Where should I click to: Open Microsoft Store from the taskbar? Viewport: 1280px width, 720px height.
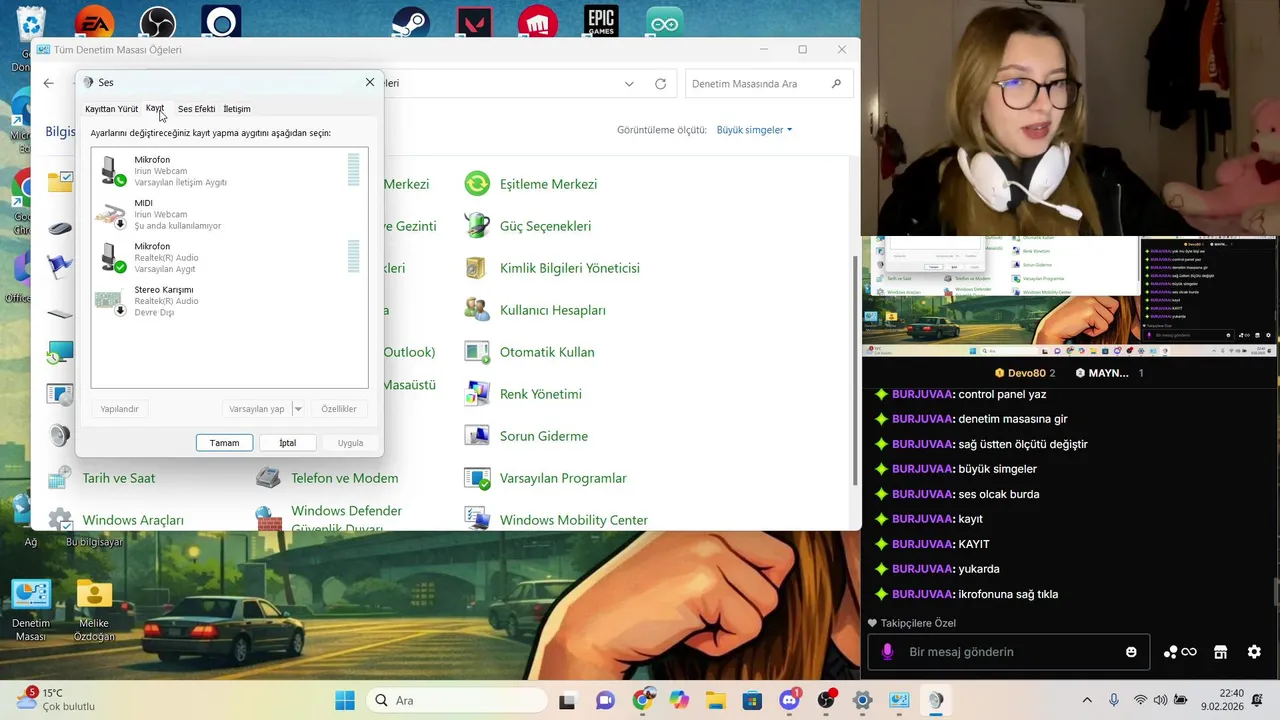click(x=753, y=700)
